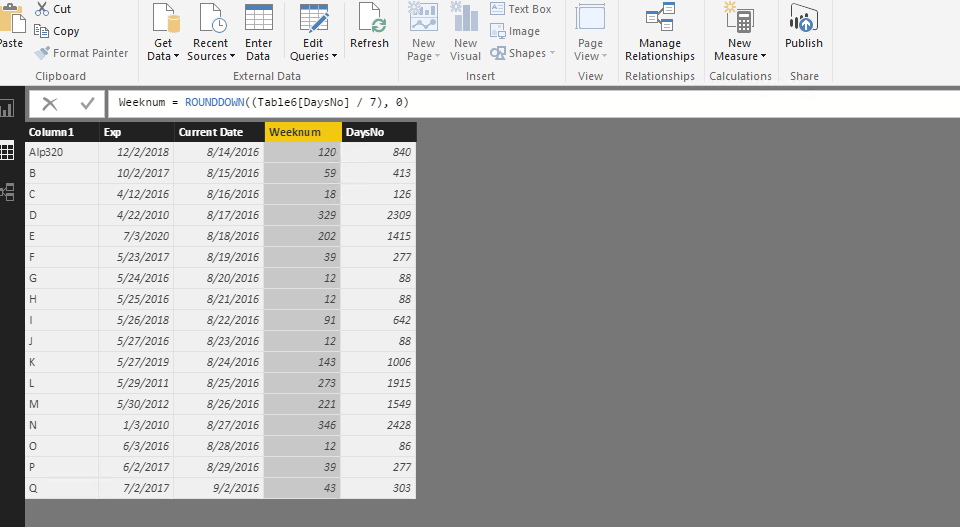Click the Page View icon
This screenshot has width=960, height=527.
pos(590,17)
